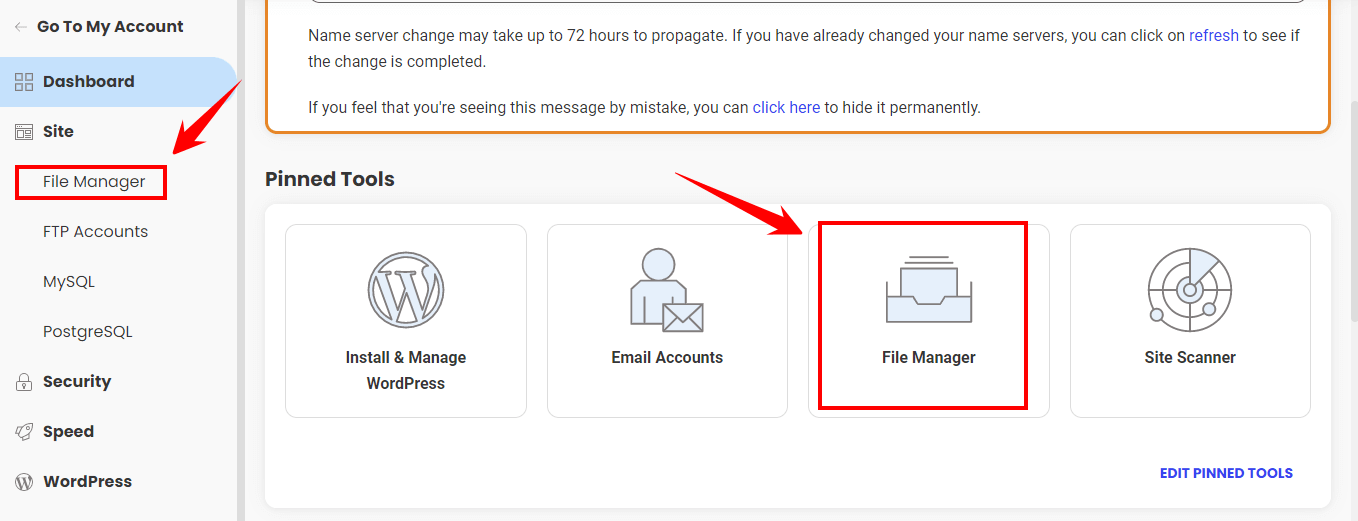The image size is (1358, 521).
Task: Click the 'click here' link
Action: (786, 107)
